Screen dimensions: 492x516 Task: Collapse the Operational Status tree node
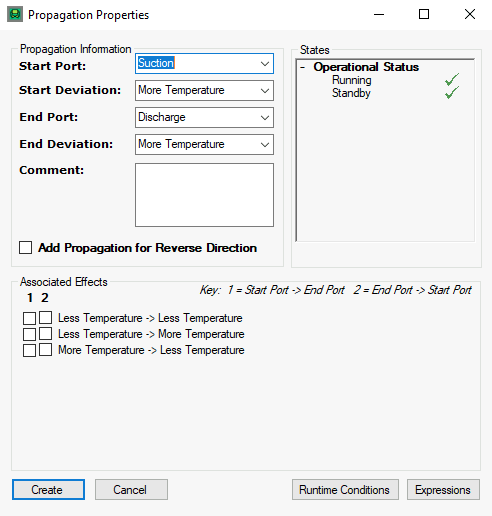(303, 67)
